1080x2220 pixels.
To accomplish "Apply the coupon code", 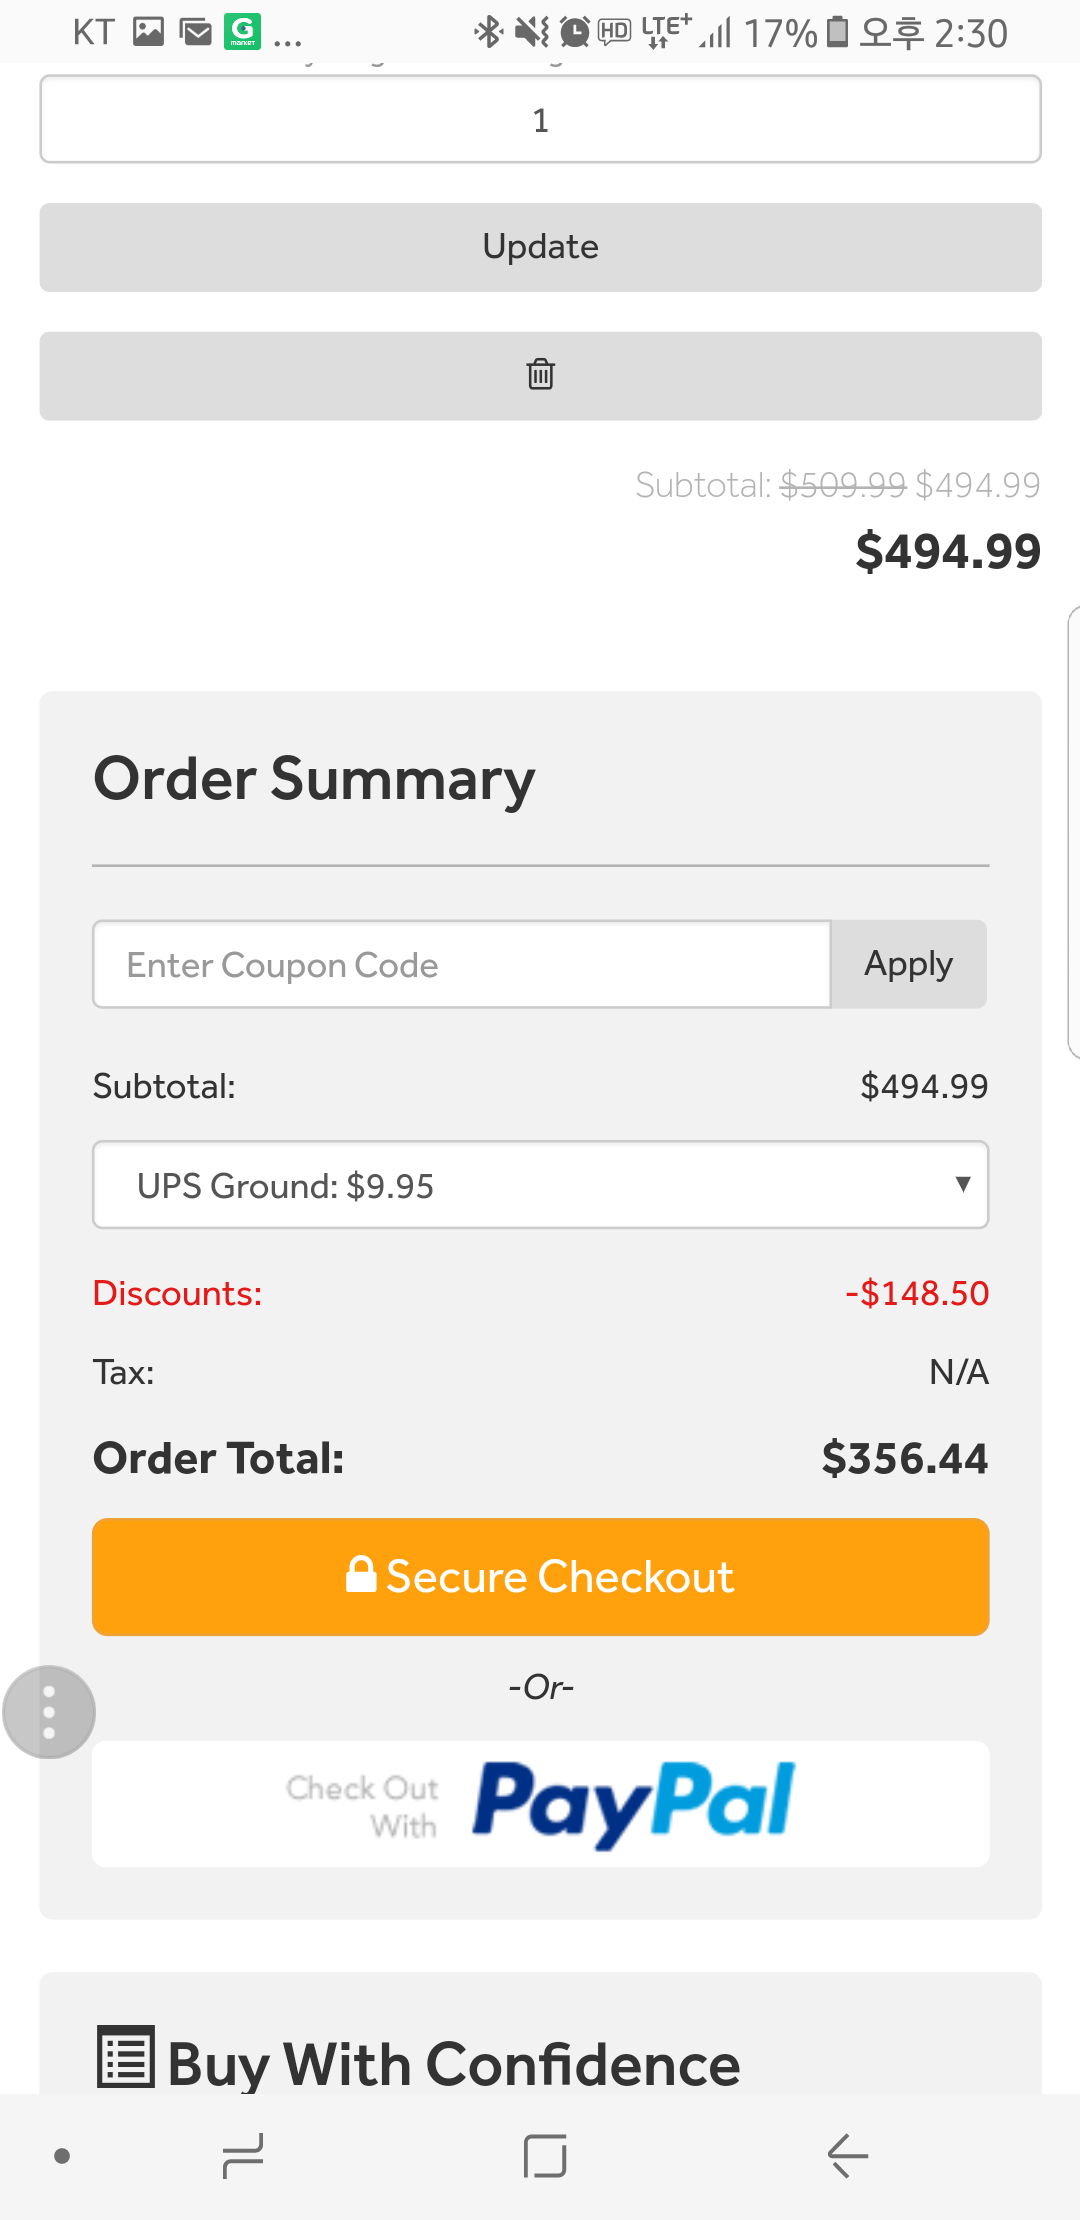I will coord(908,965).
